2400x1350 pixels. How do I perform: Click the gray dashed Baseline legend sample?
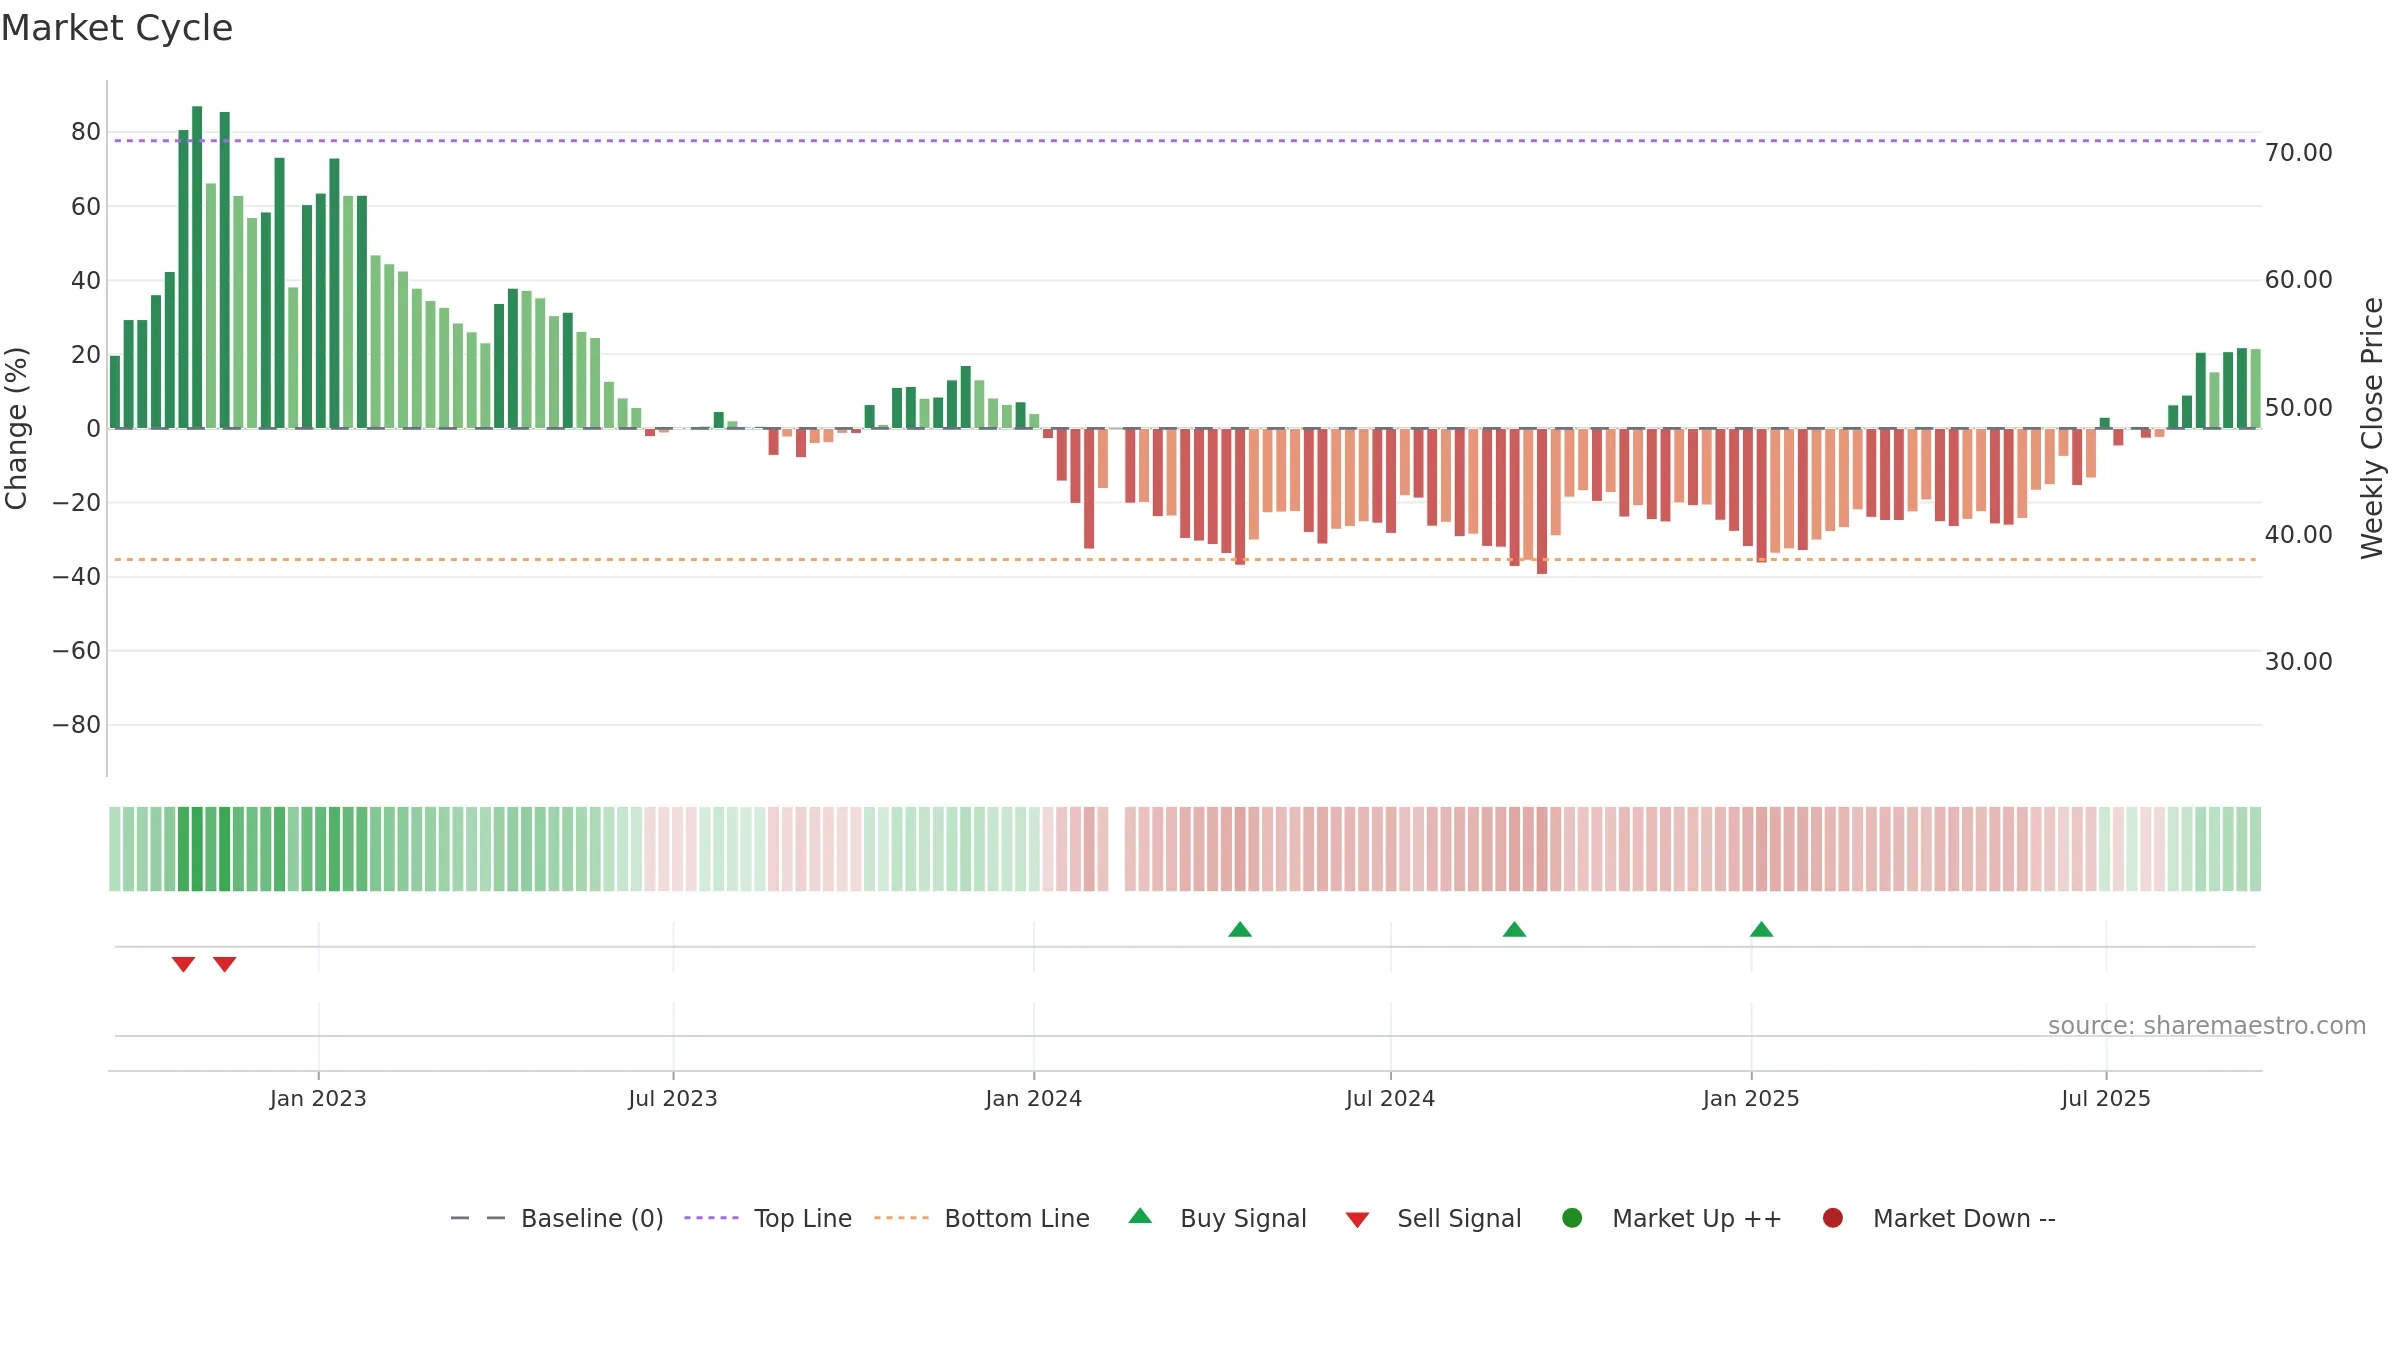[478, 1218]
